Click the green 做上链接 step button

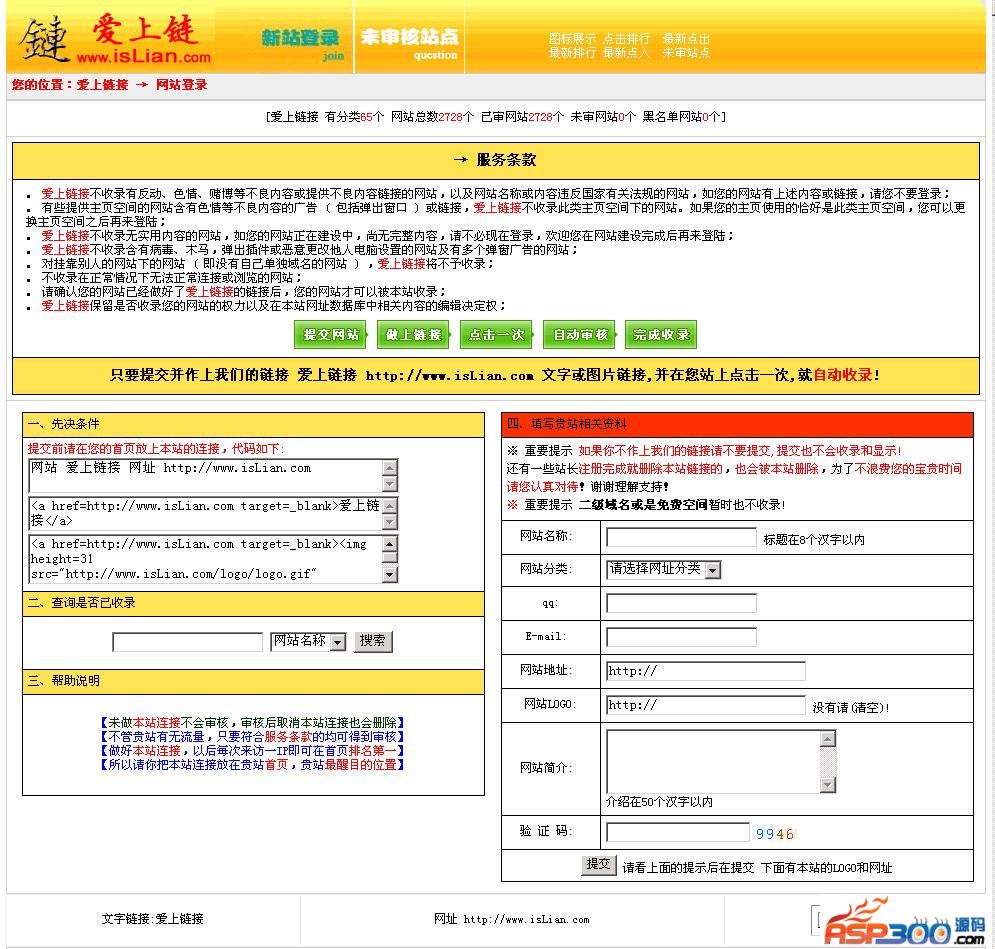pos(414,335)
